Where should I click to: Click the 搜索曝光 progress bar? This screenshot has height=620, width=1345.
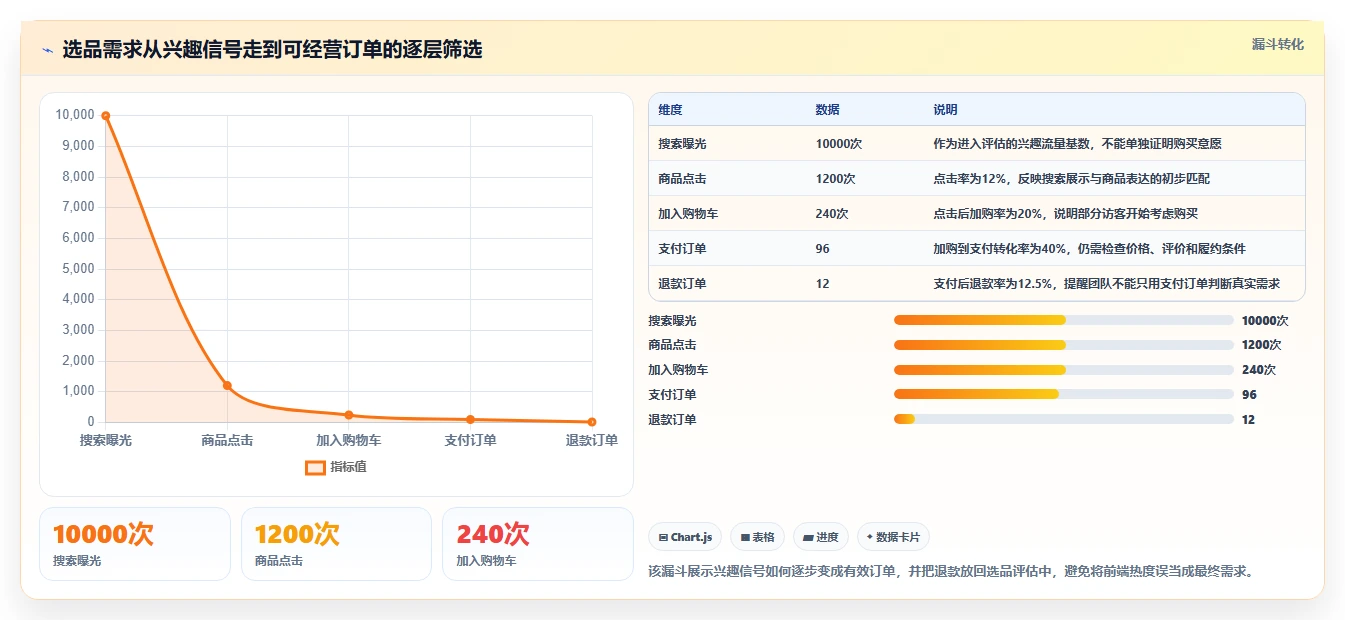pyautogui.click(x=1063, y=320)
